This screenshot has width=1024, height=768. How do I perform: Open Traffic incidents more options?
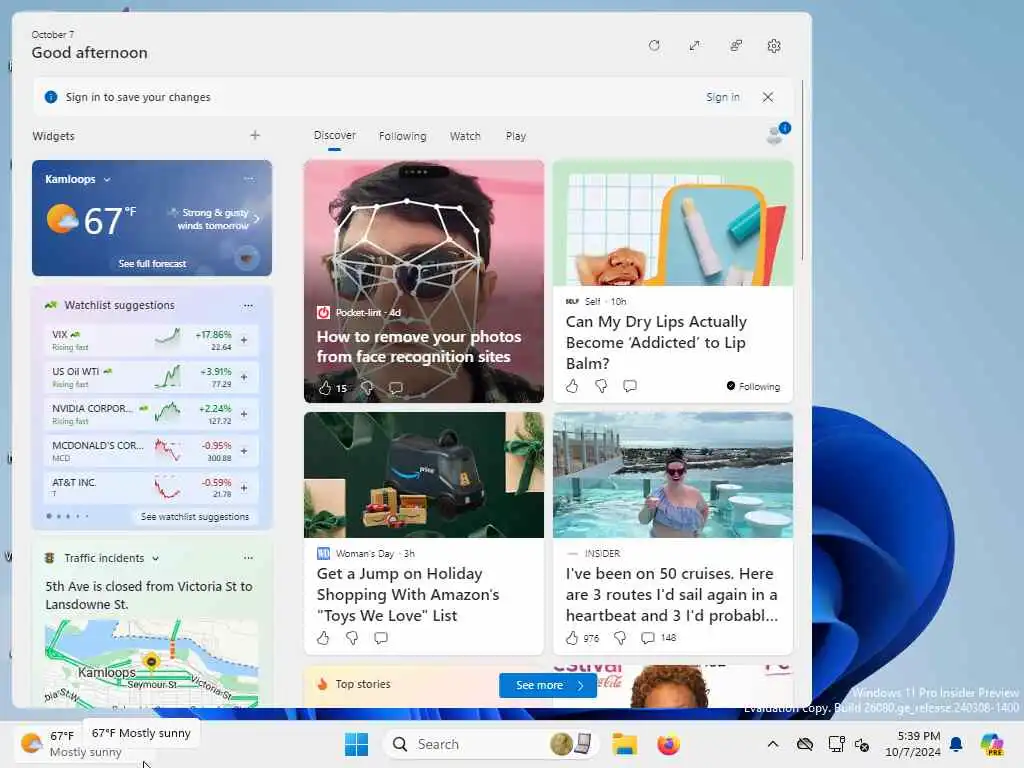click(248, 558)
